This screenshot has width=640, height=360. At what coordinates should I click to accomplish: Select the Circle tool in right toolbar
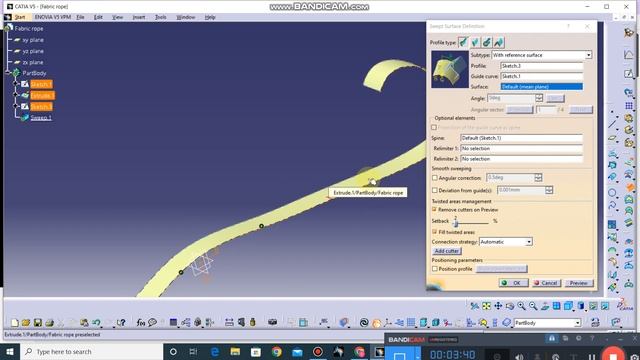(x=612, y=192)
